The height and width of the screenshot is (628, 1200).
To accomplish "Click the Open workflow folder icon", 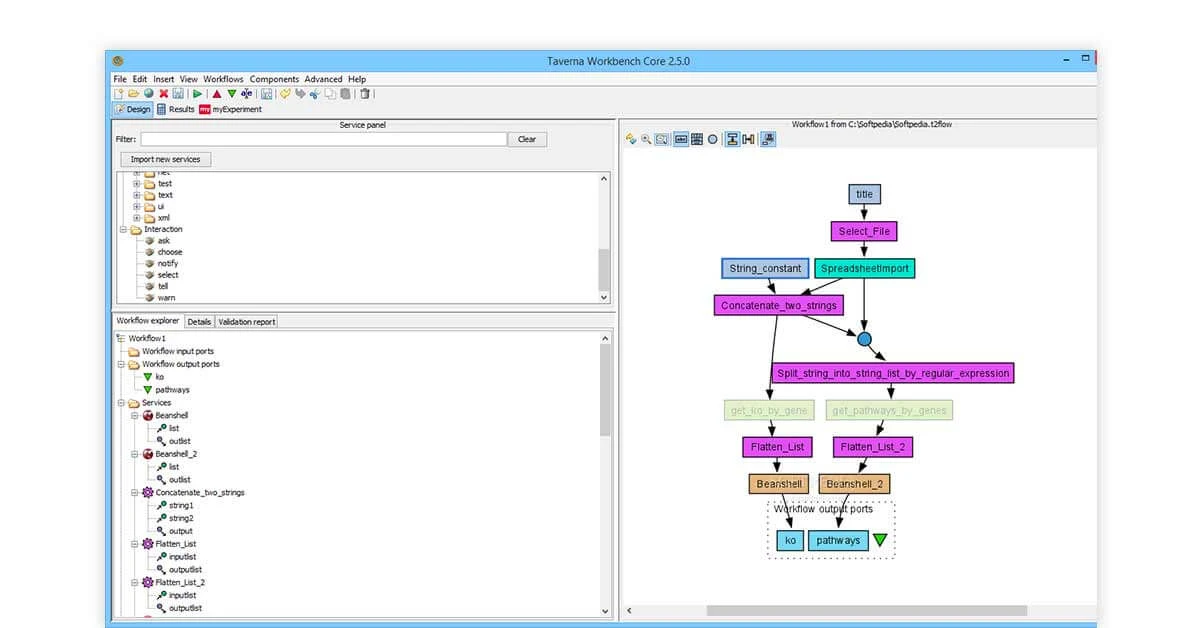I will pos(133,93).
